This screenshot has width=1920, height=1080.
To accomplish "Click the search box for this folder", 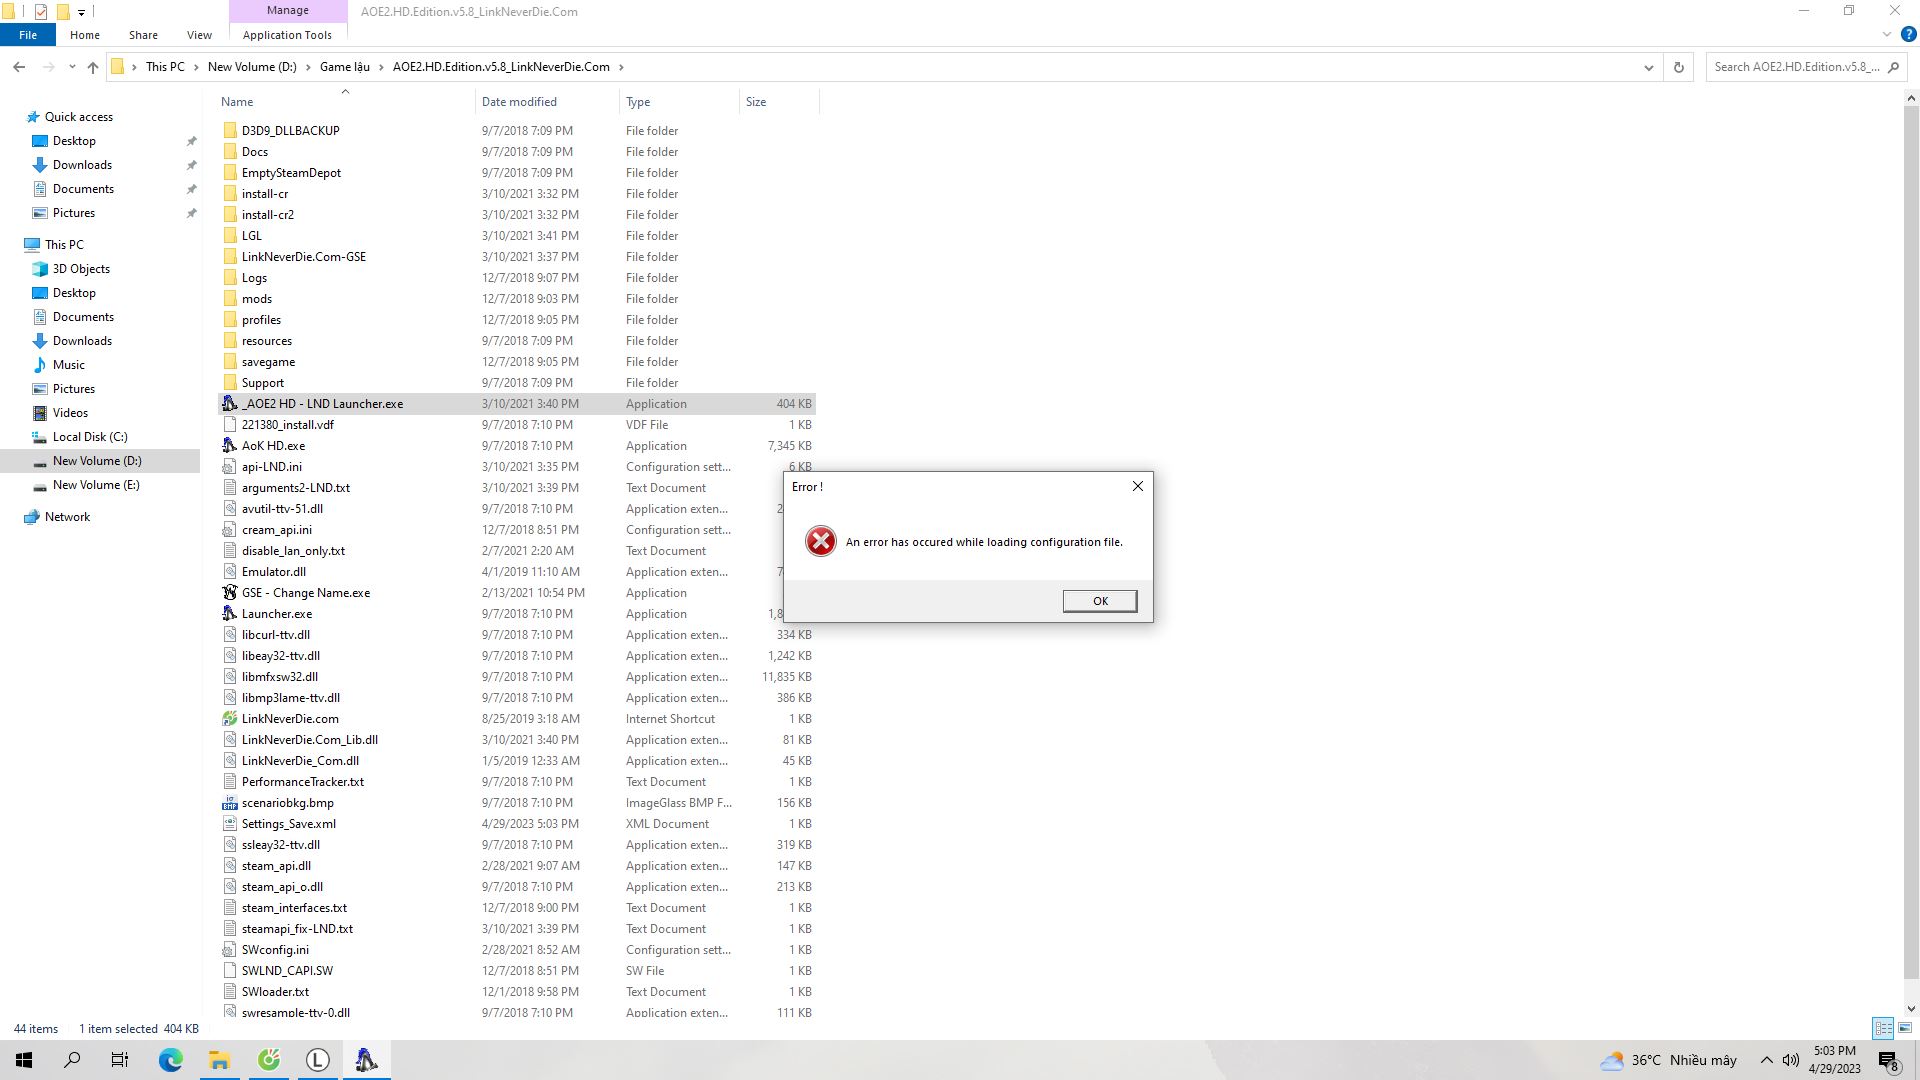I will [x=1795, y=67].
